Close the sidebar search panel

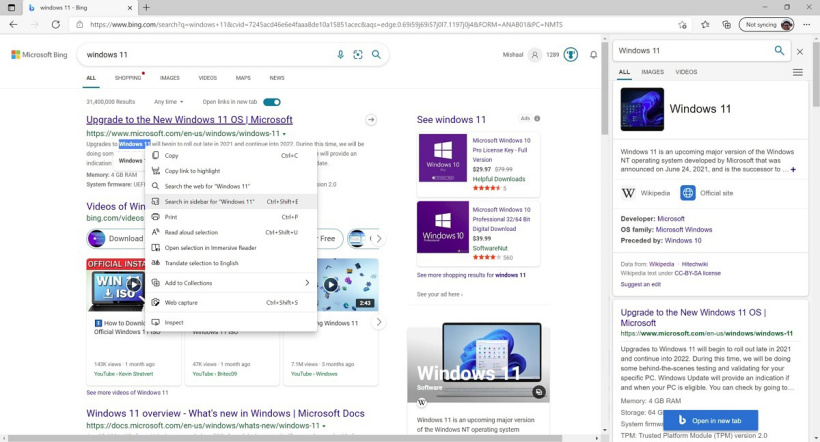point(800,51)
